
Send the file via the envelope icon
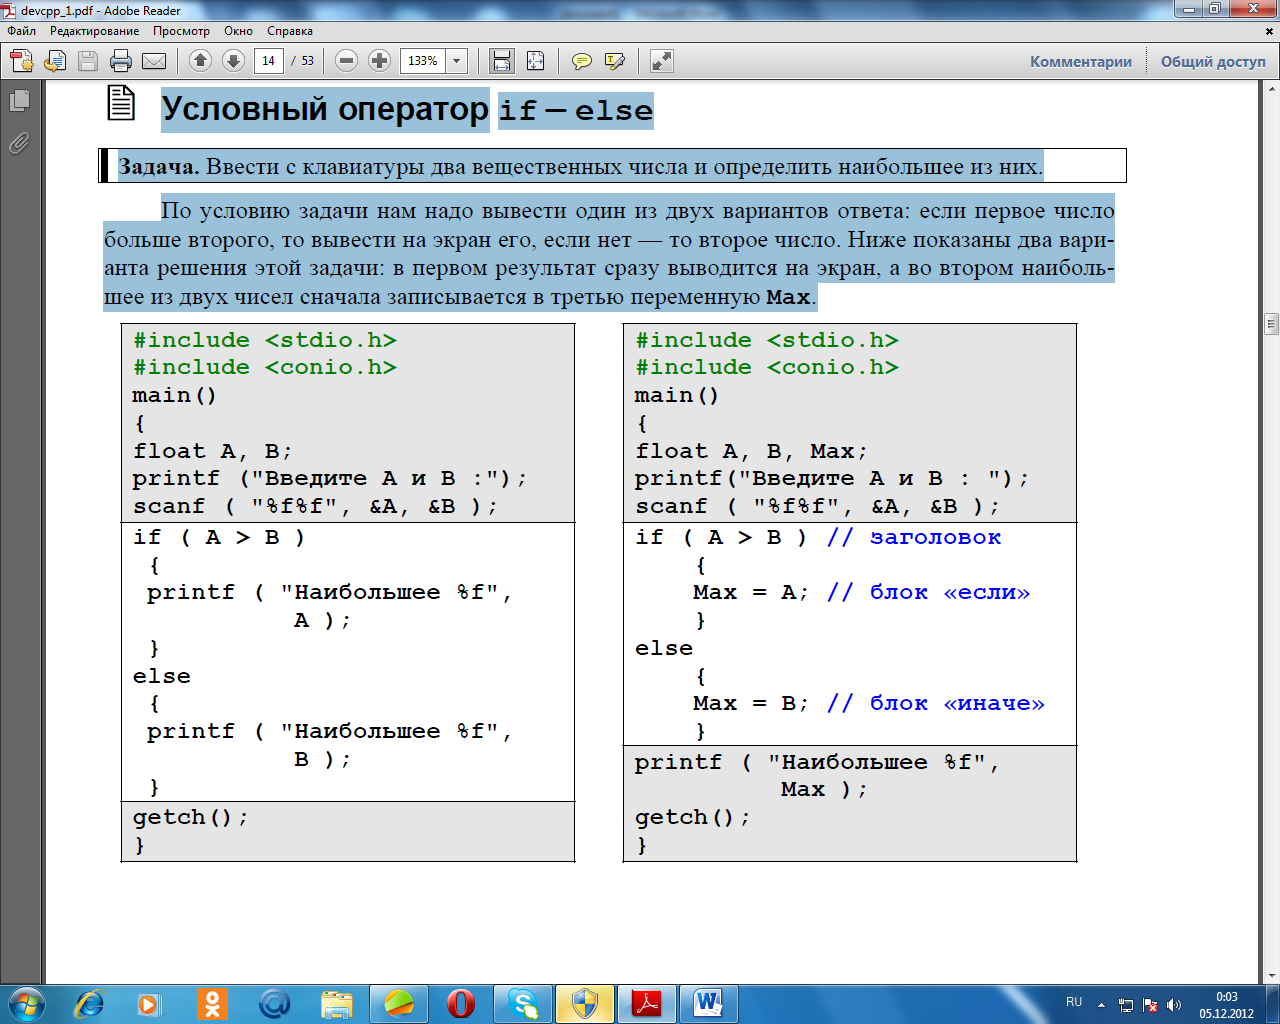[154, 61]
